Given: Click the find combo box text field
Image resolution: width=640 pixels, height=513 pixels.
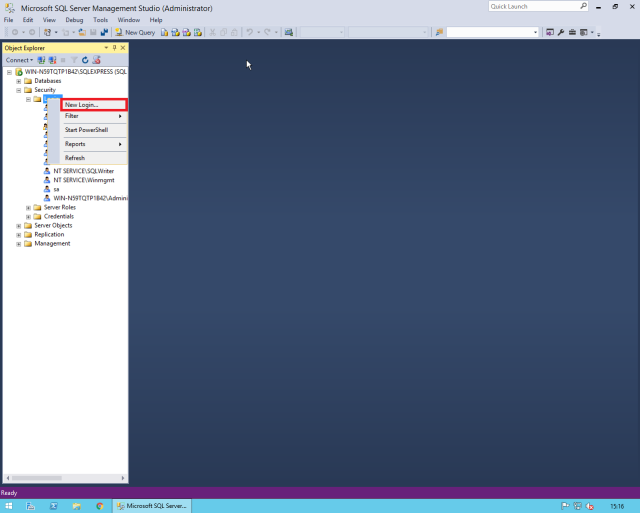Looking at the screenshot, I should (x=489, y=32).
